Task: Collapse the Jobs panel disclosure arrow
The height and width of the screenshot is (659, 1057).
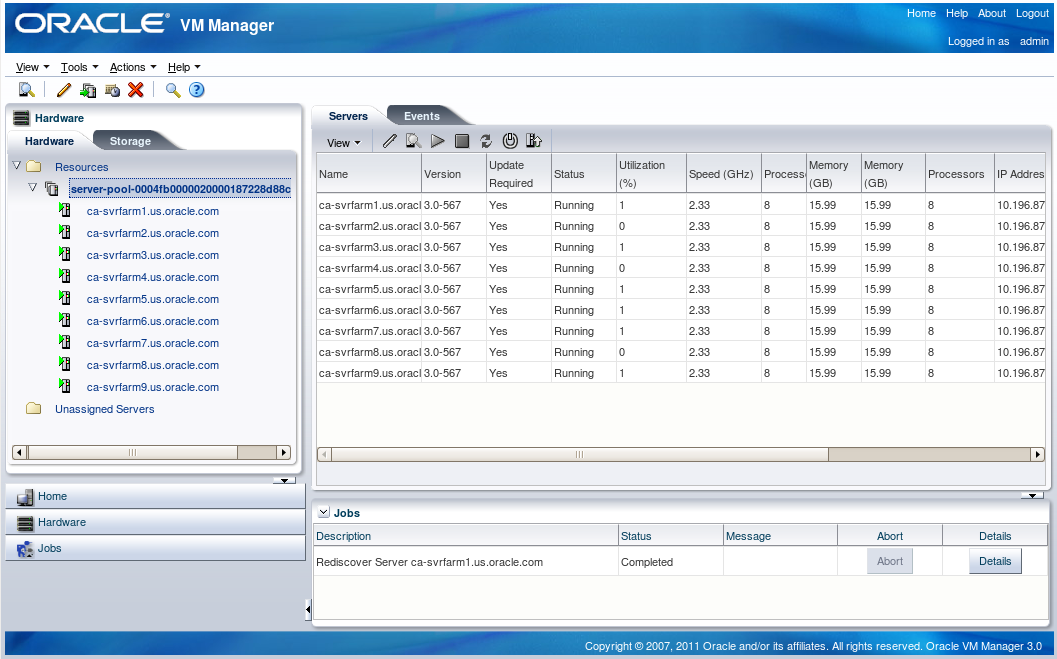Action: (x=324, y=512)
